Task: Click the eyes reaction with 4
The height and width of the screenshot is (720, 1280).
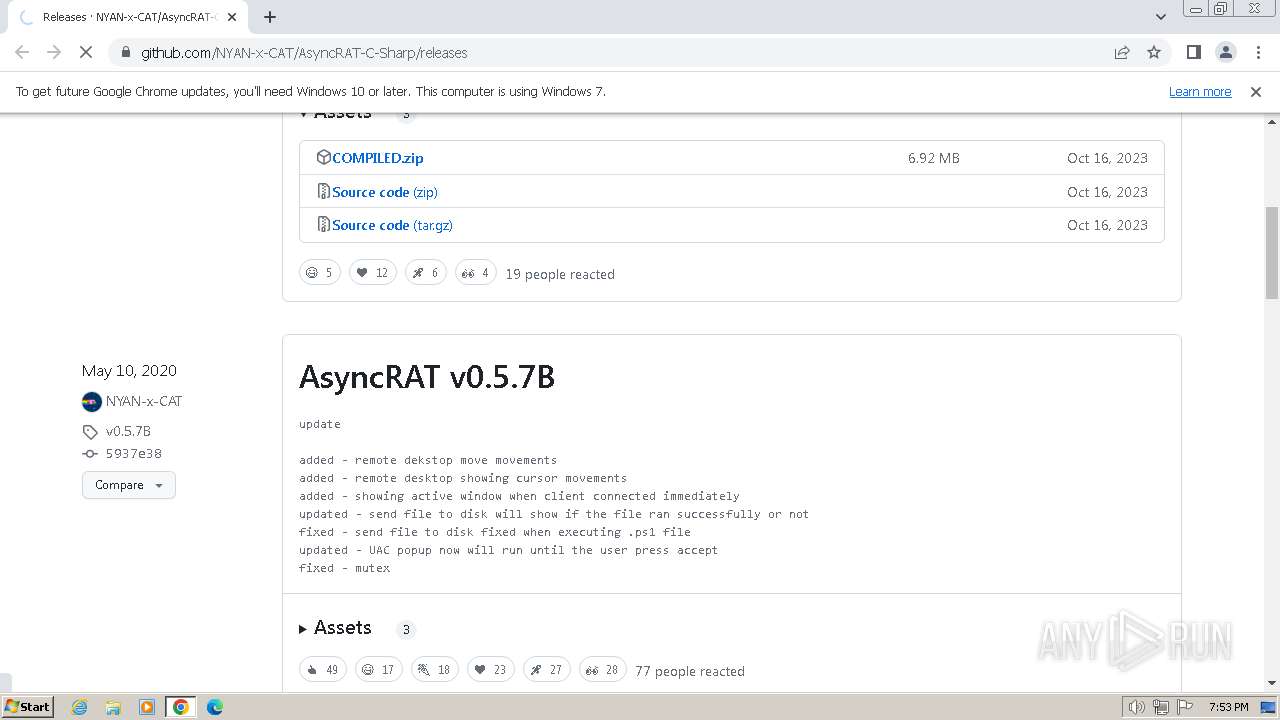Action: coord(476,272)
